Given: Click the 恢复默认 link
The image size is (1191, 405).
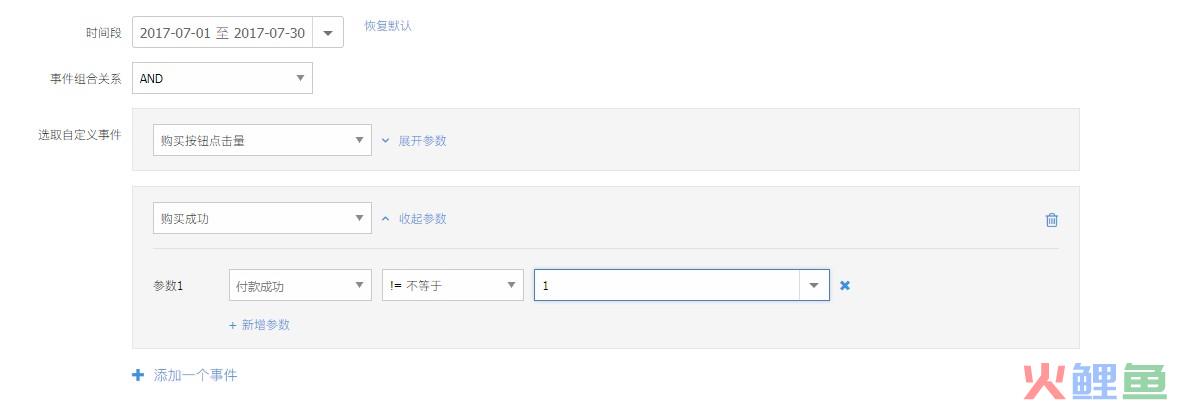Looking at the screenshot, I should click(387, 25).
